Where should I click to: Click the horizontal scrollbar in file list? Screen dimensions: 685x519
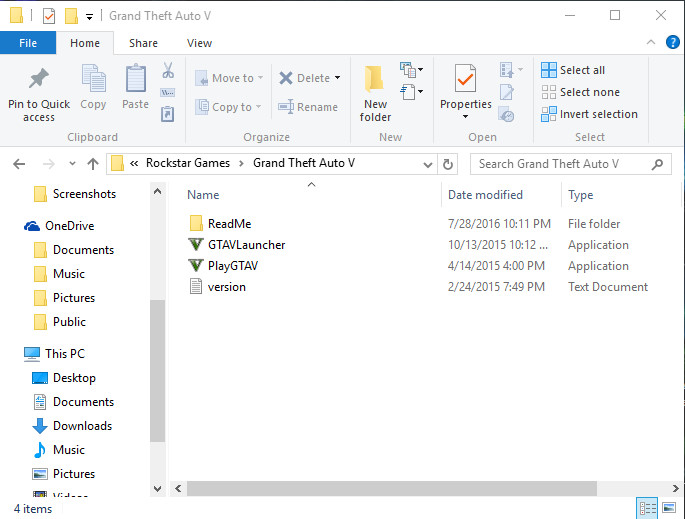(x=391, y=488)
